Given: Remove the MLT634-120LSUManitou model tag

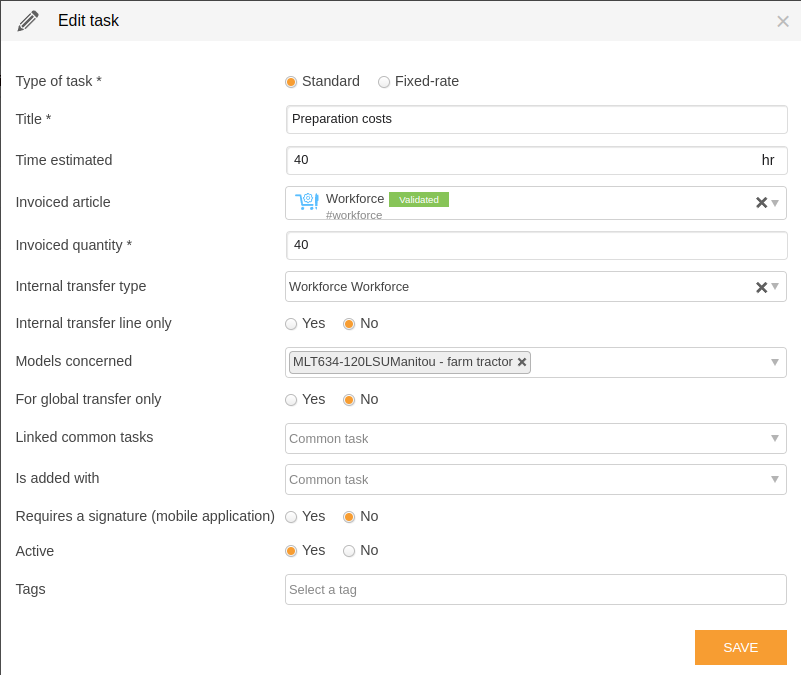Looking at the screenshot, I should pyautogui.click(x=522, y=362).
